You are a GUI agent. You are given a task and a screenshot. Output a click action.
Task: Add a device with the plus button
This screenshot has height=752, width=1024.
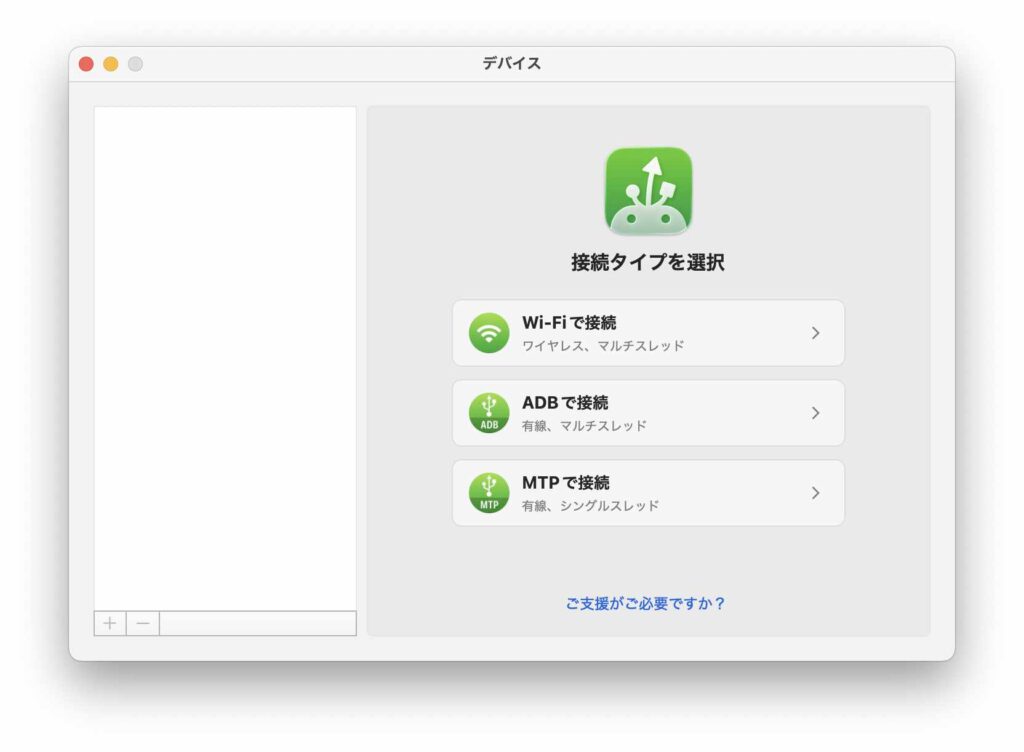click(110, 623)
